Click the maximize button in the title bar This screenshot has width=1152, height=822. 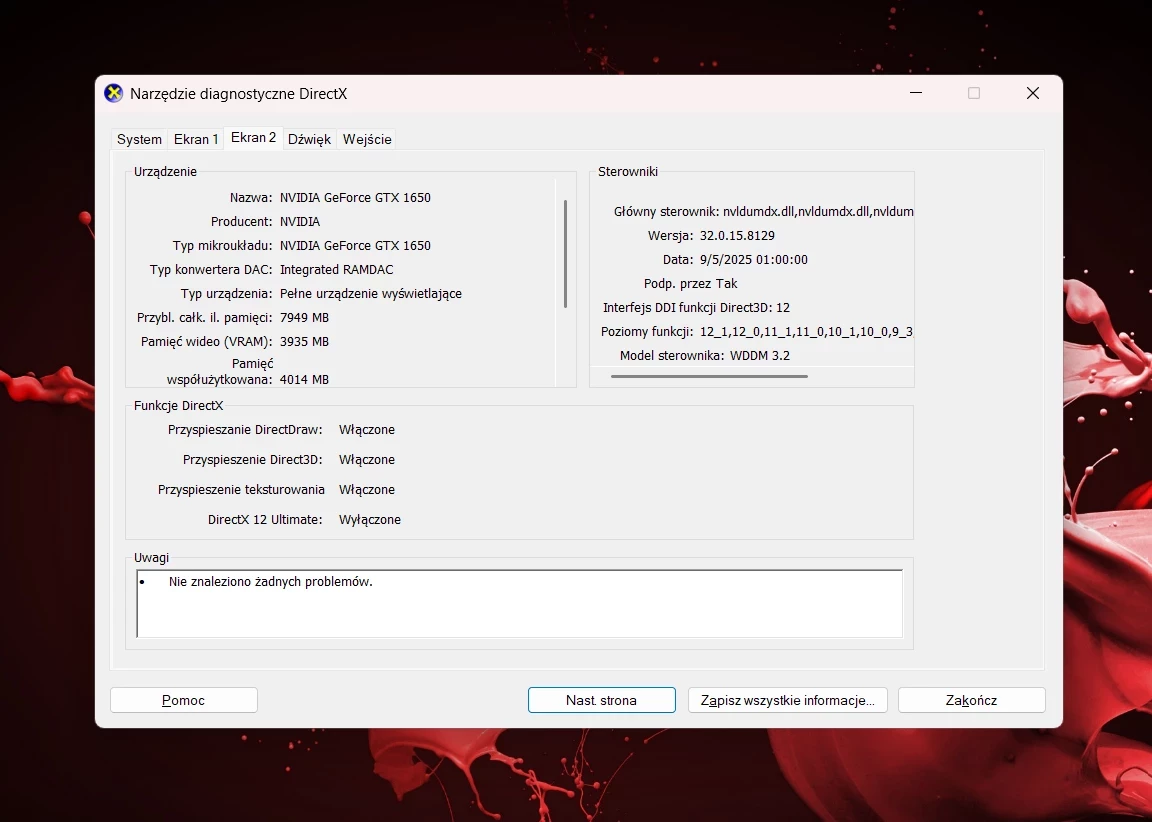click(x=974, y=93)
